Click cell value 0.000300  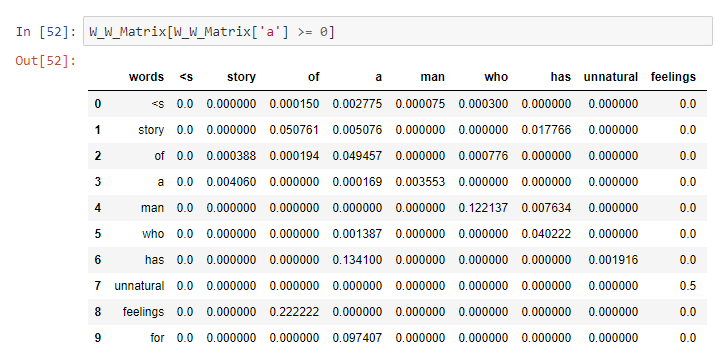point(483,104)
